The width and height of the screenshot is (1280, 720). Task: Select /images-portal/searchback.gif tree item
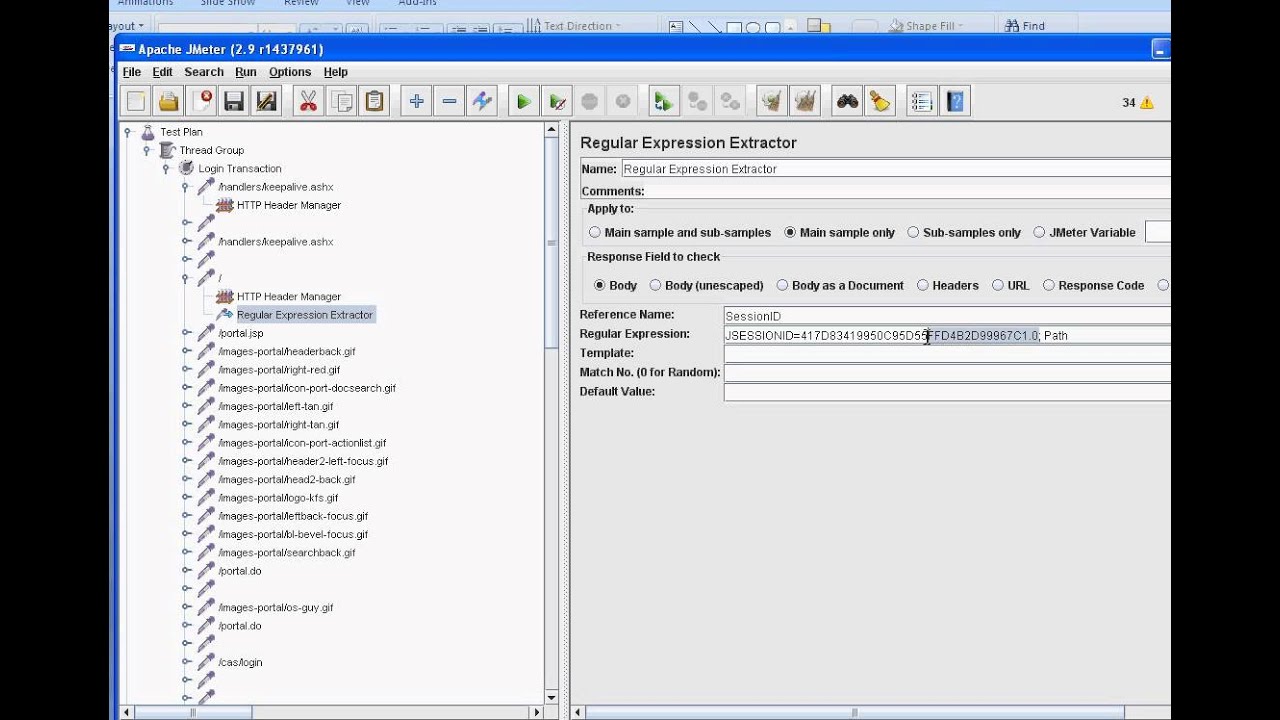[287, 553]
